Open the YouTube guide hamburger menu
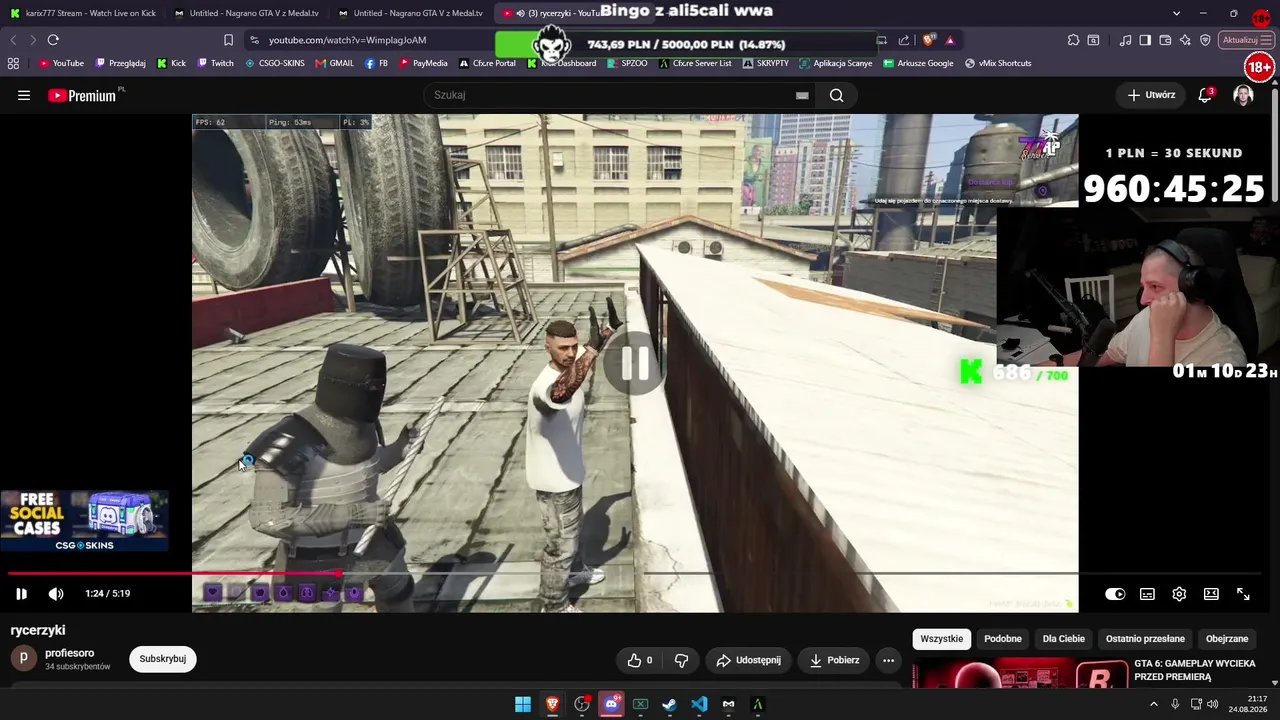1280x720 pixels. [24, 95]
